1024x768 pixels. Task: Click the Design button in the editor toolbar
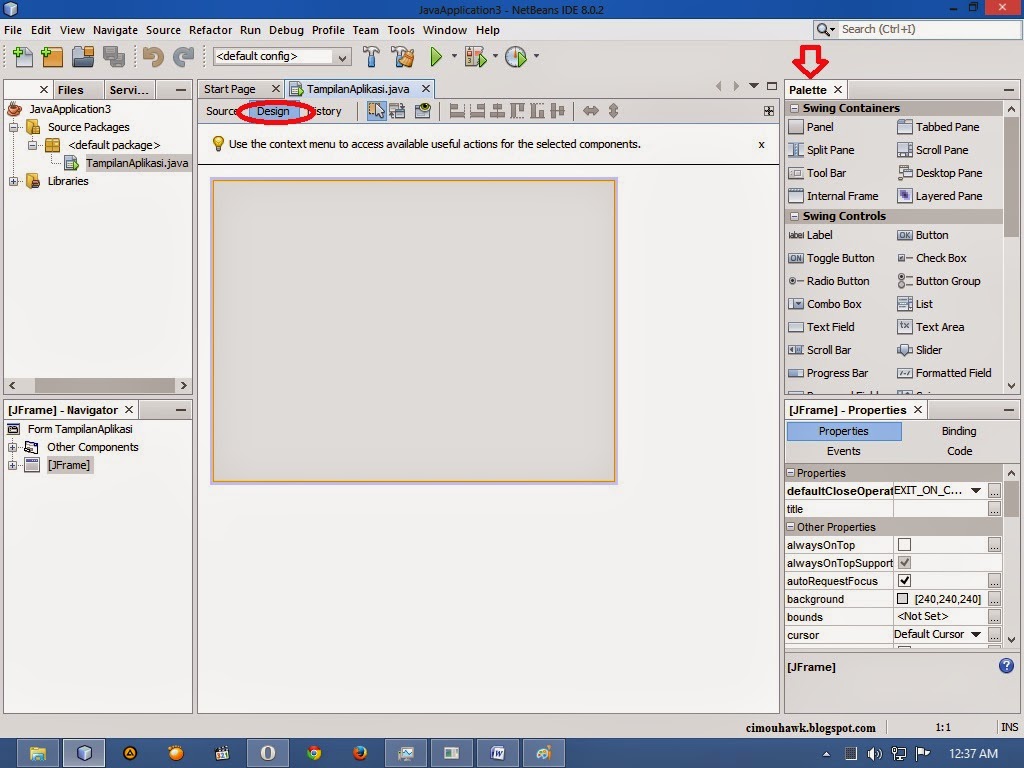pyautogui.click(x=273, y=111)
